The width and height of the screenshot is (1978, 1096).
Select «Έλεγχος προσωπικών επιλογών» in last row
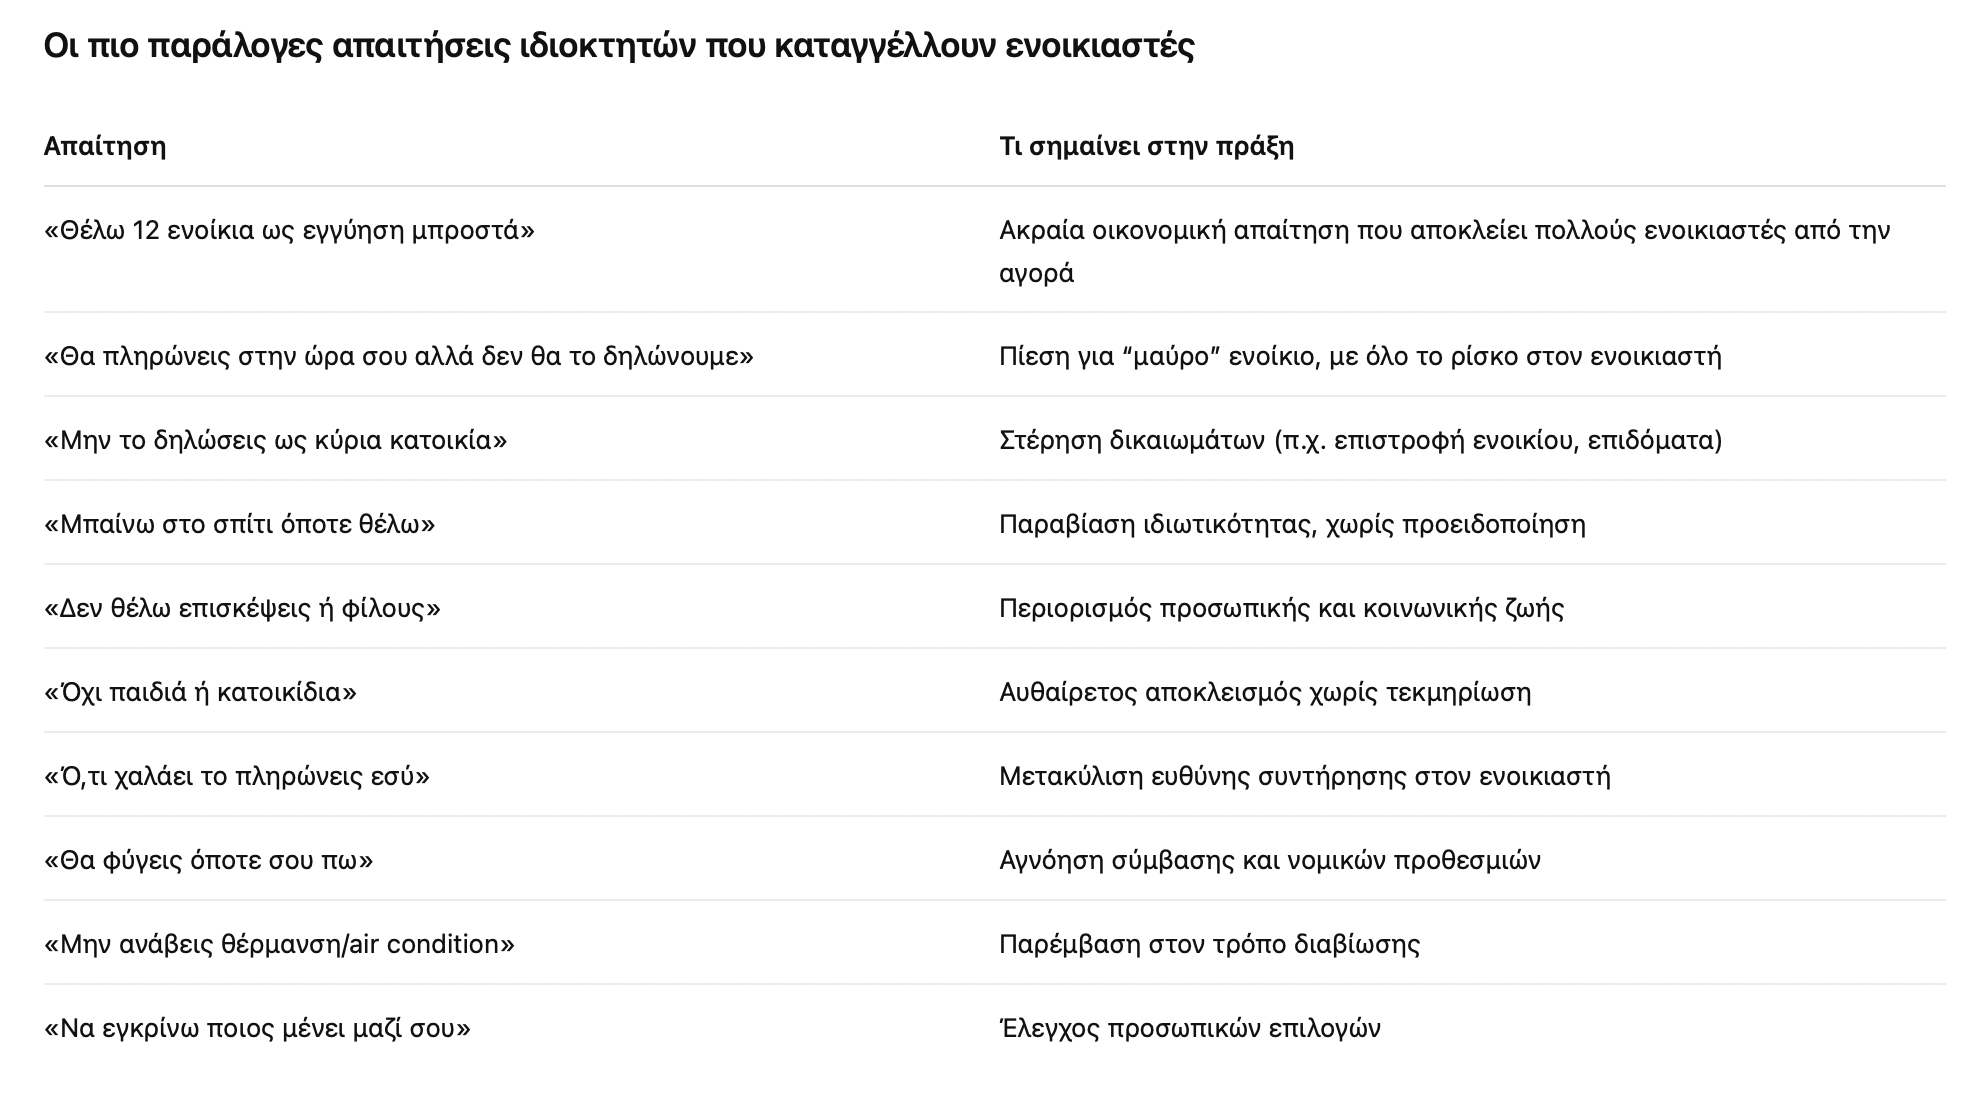pyautogui.click(x=1189, y=1029)
